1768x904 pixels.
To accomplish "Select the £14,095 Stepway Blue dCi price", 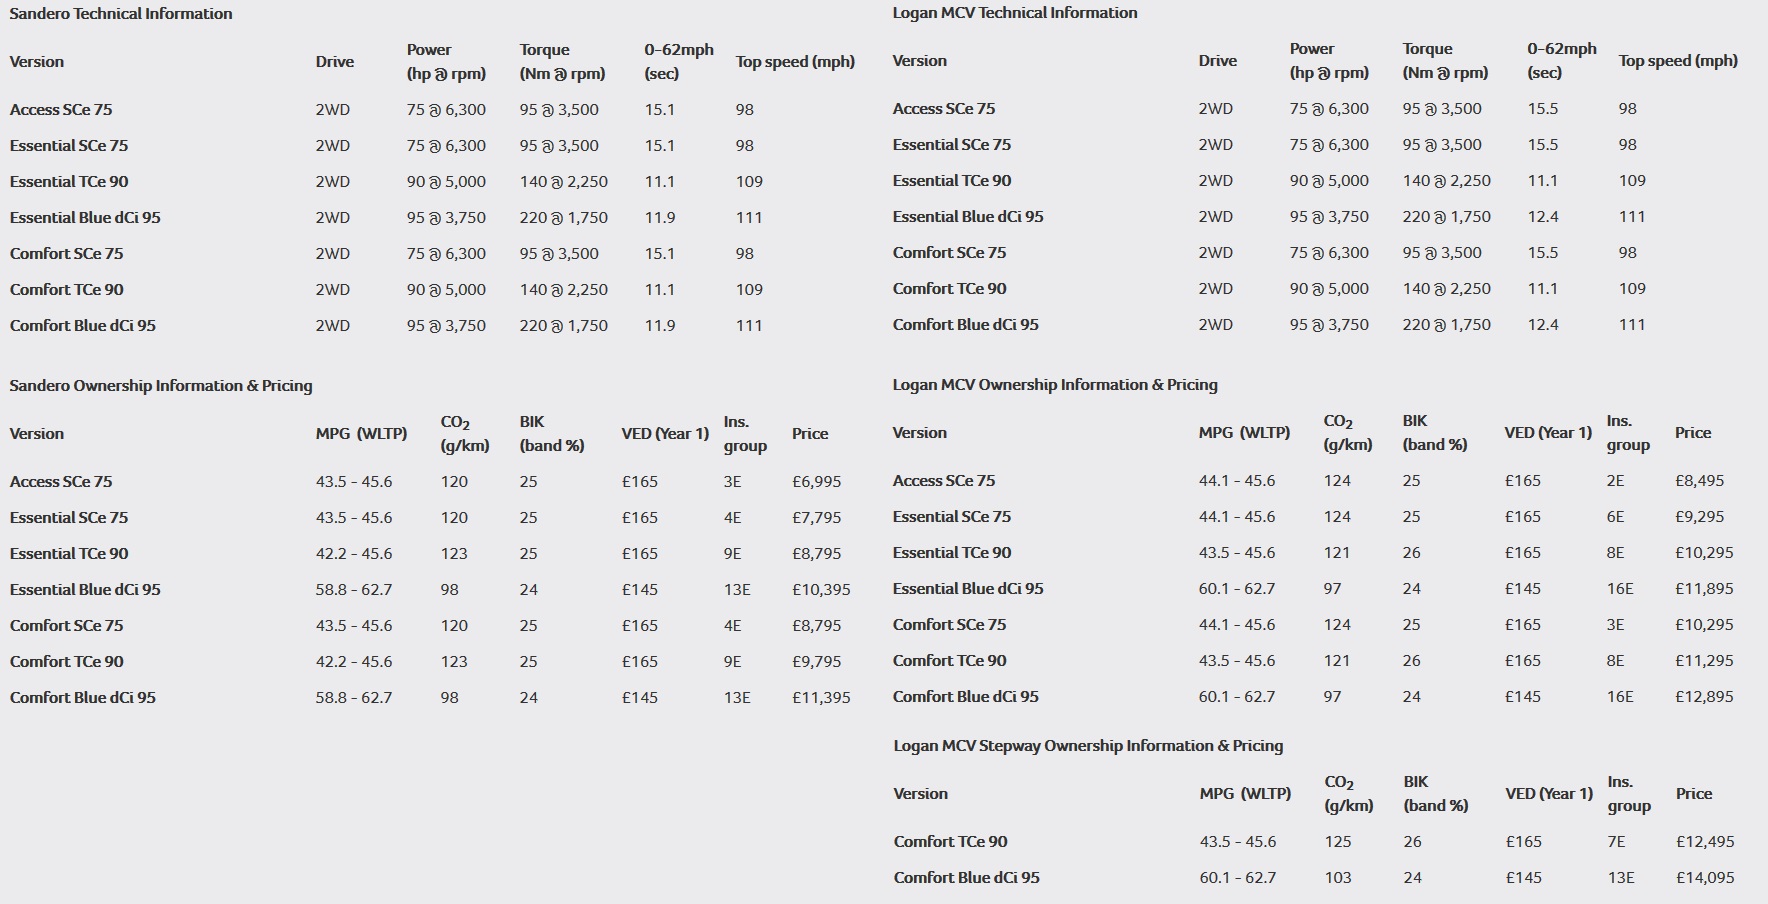I will (1705, 877).
